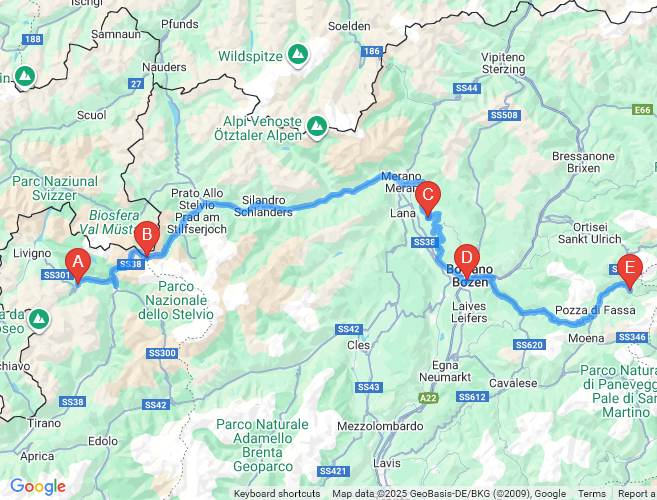This screenshot has width=657, height=500.
Task: Click route marker C near Lana
Action: tap(428, 199)
